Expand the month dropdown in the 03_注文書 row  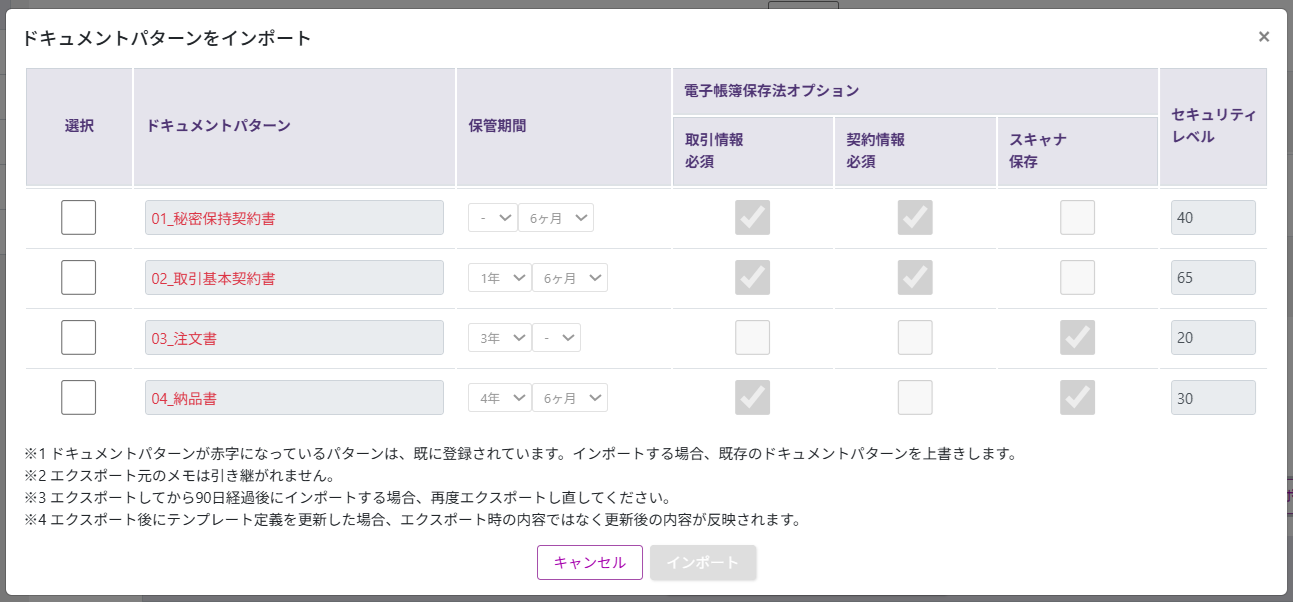tap(556, 338)
